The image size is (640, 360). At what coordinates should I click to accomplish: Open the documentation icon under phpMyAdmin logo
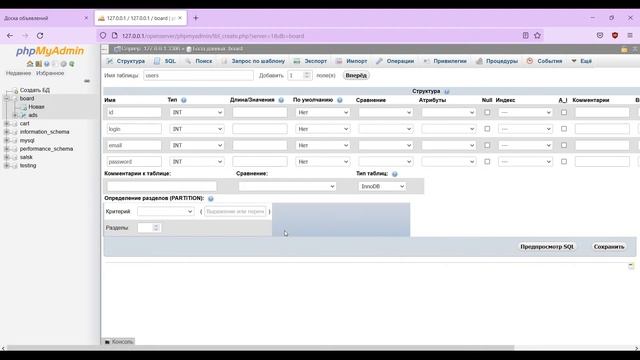pyautogui.click(x=47, y=64)
